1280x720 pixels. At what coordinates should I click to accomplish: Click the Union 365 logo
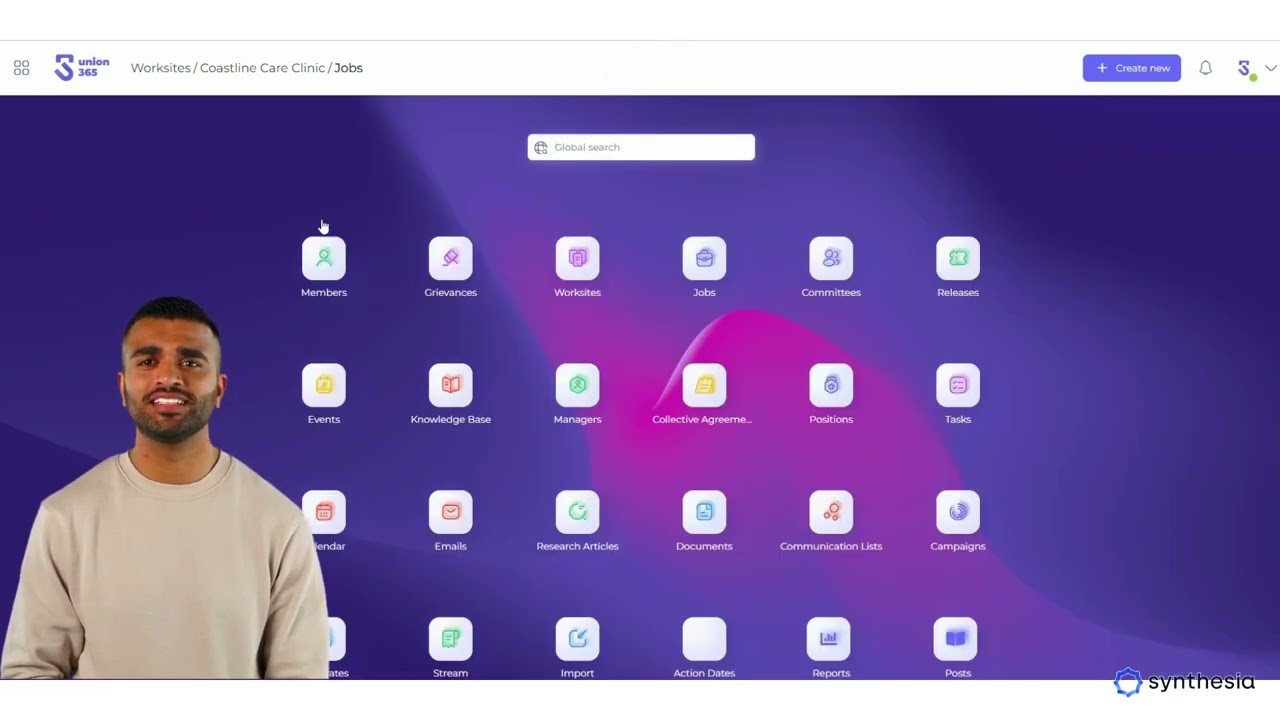tap(82, 68)
